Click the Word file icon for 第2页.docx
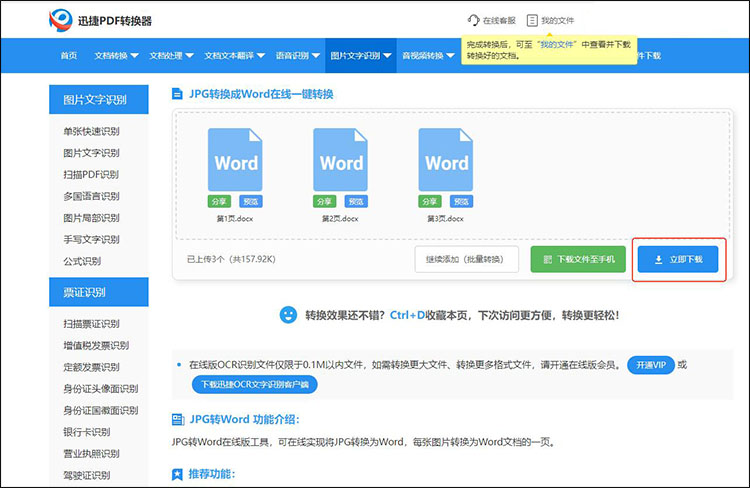 point(341,160)
